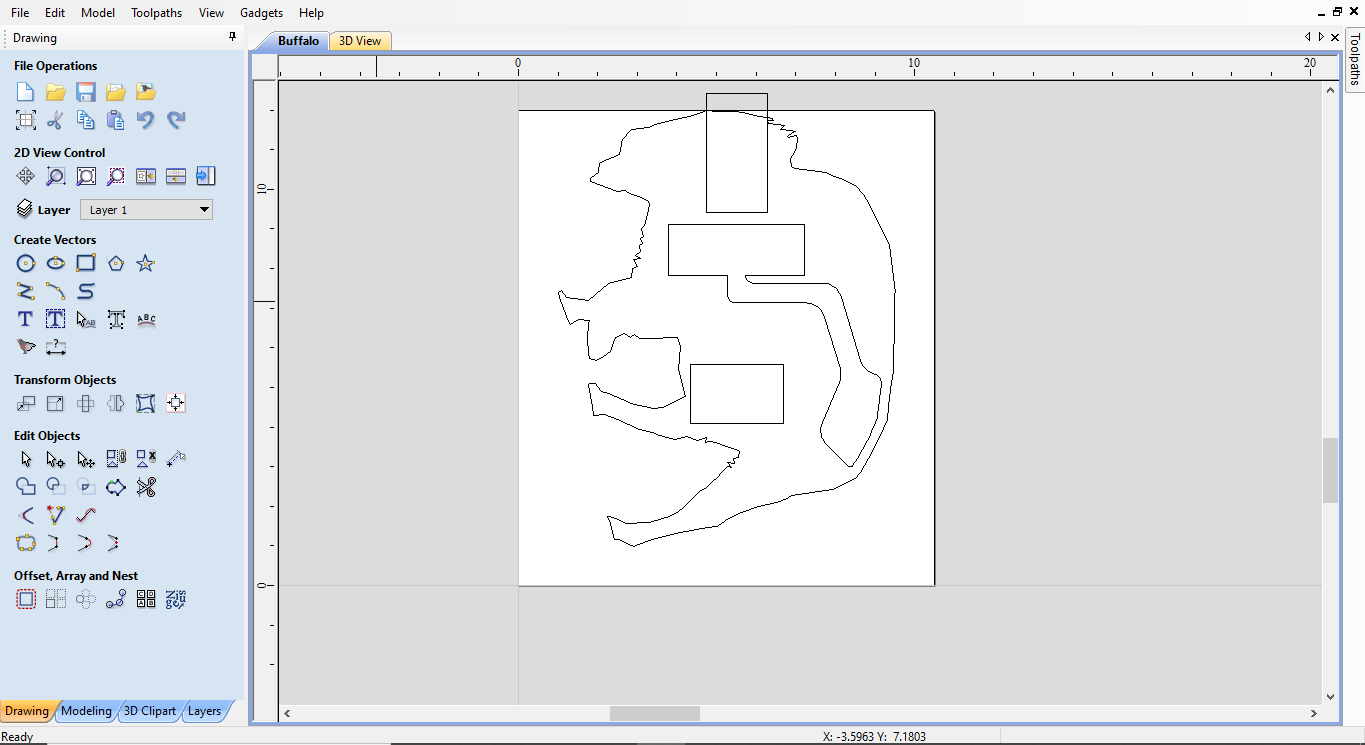Select the Draw Rectangle tool
The height and width of the screenshot is (745, 1365).
pos(86,263)
